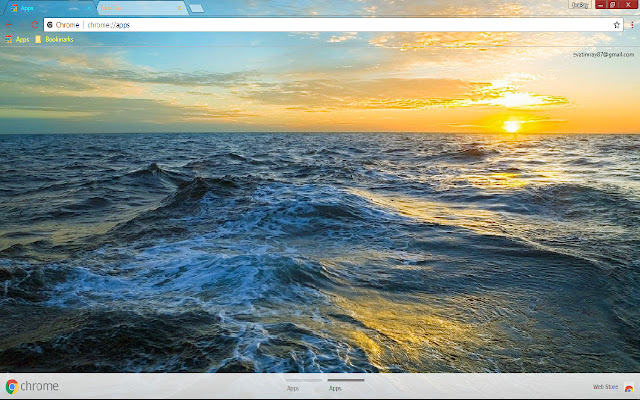Bookmark this page with the star icon
Screen dimensions: 640x400
click(x=616, y=25)
